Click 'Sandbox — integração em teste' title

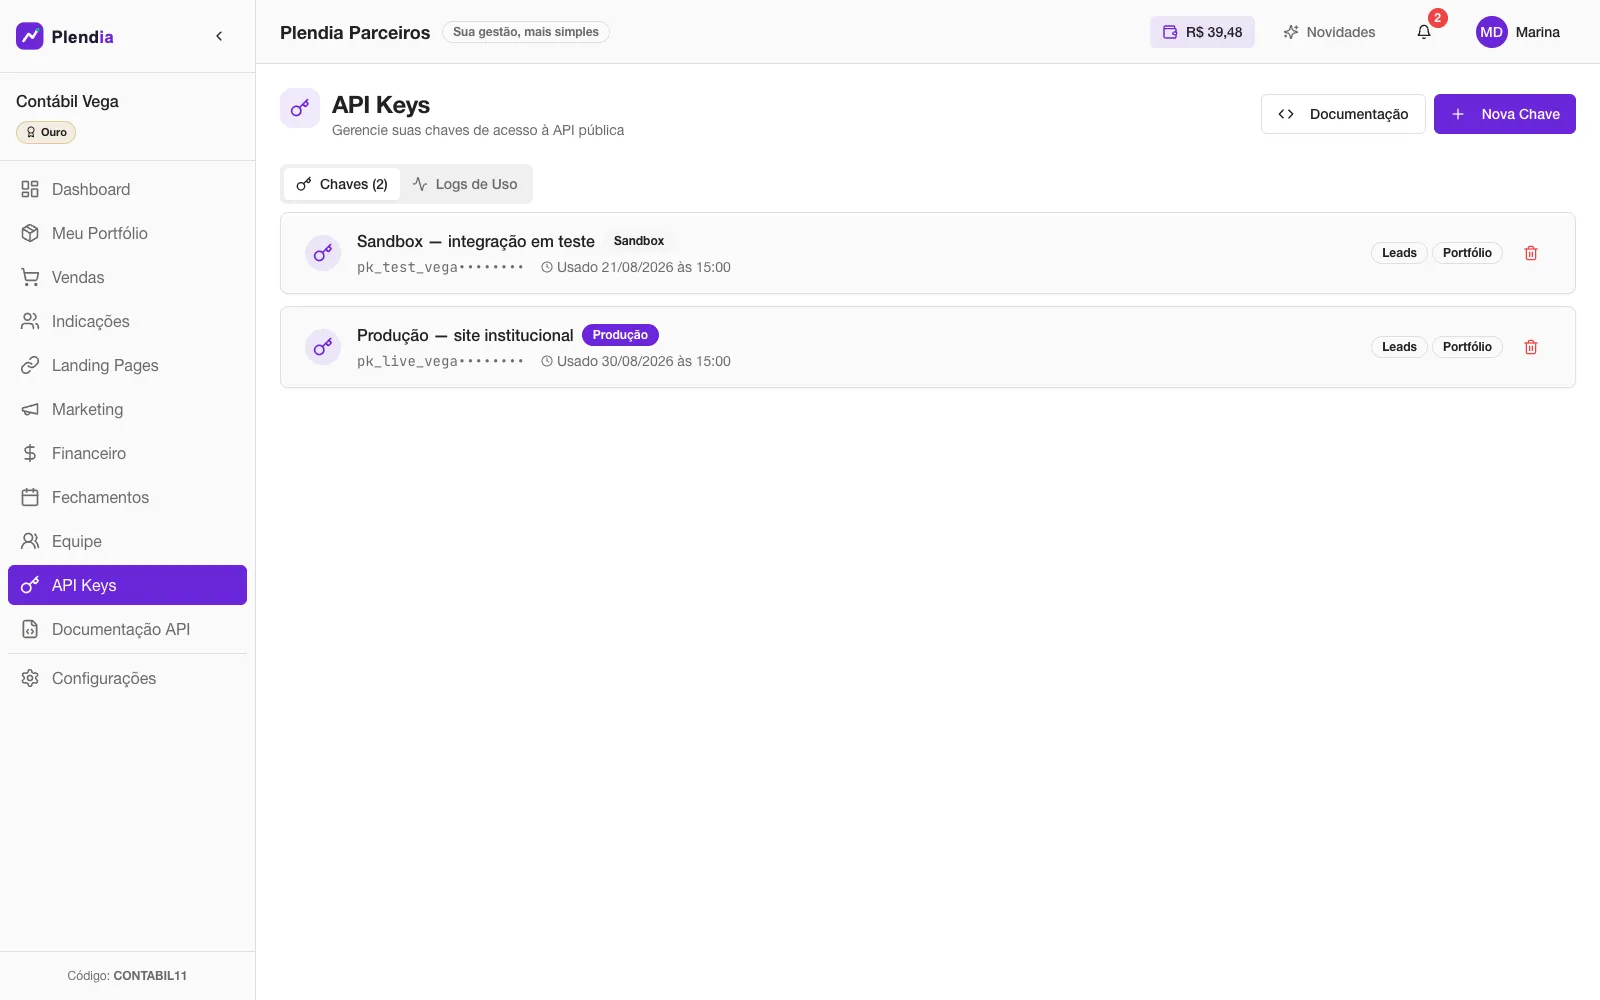476,241
